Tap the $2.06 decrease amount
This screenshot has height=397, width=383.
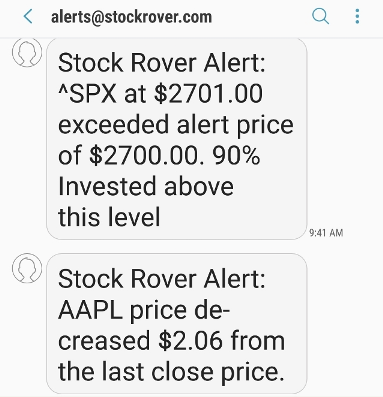pyautogui.click(x=190, y=341)
